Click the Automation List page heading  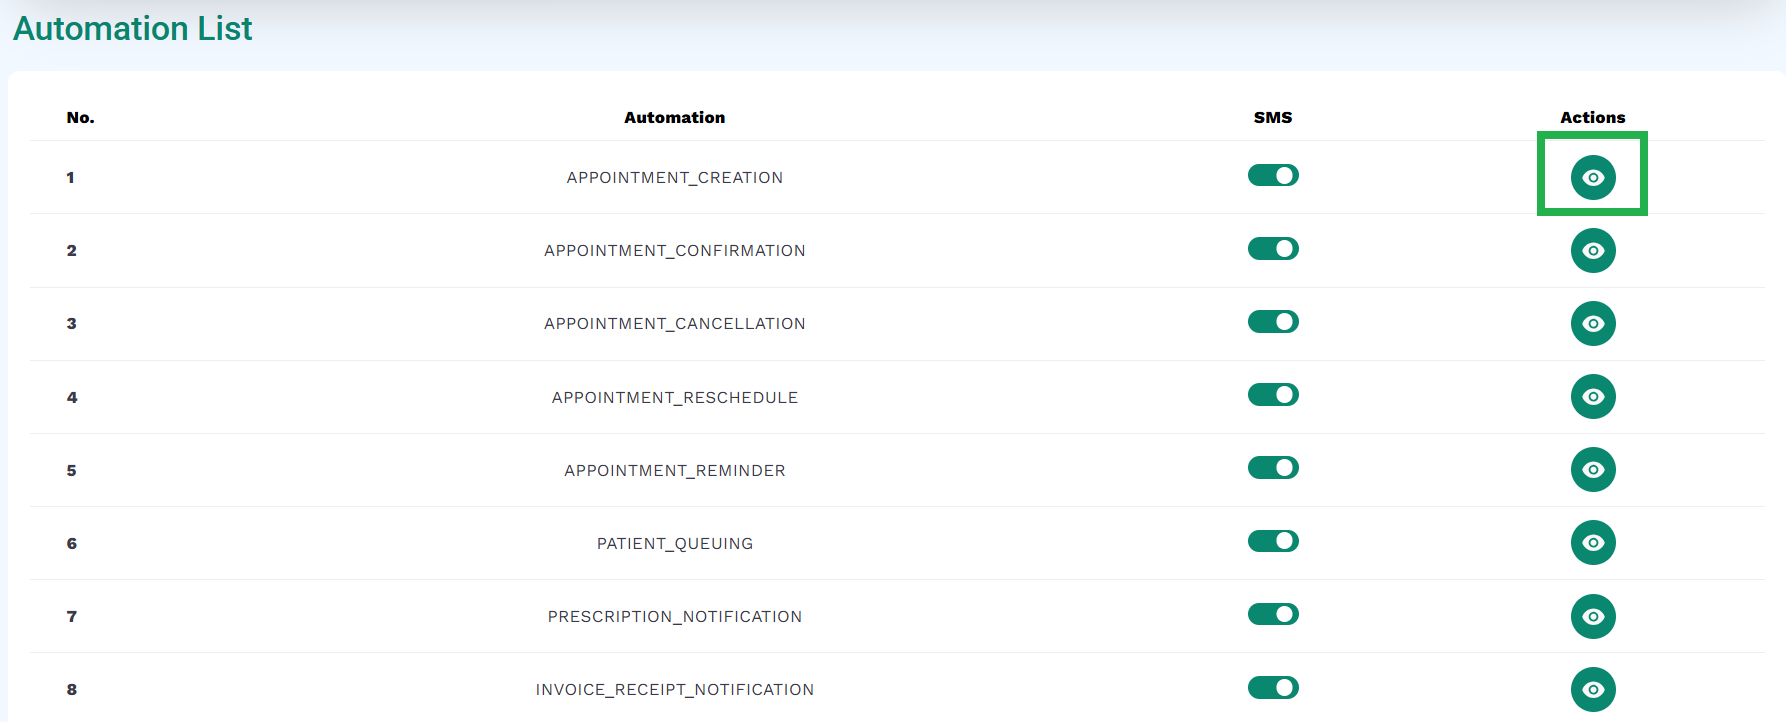(x=133, y=29)
